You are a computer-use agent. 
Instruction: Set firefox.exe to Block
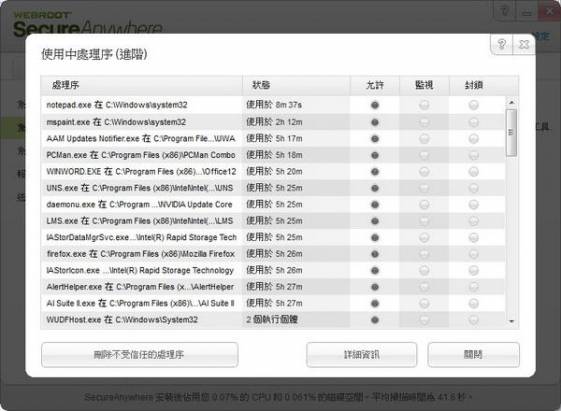coord(473,254)
